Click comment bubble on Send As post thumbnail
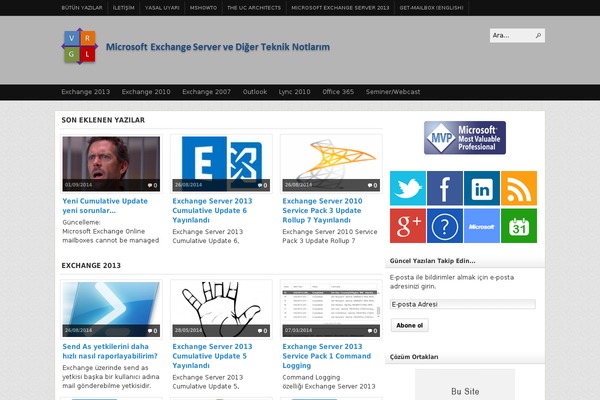The height and width of the screenshot is (400, 600). (152, 331)
